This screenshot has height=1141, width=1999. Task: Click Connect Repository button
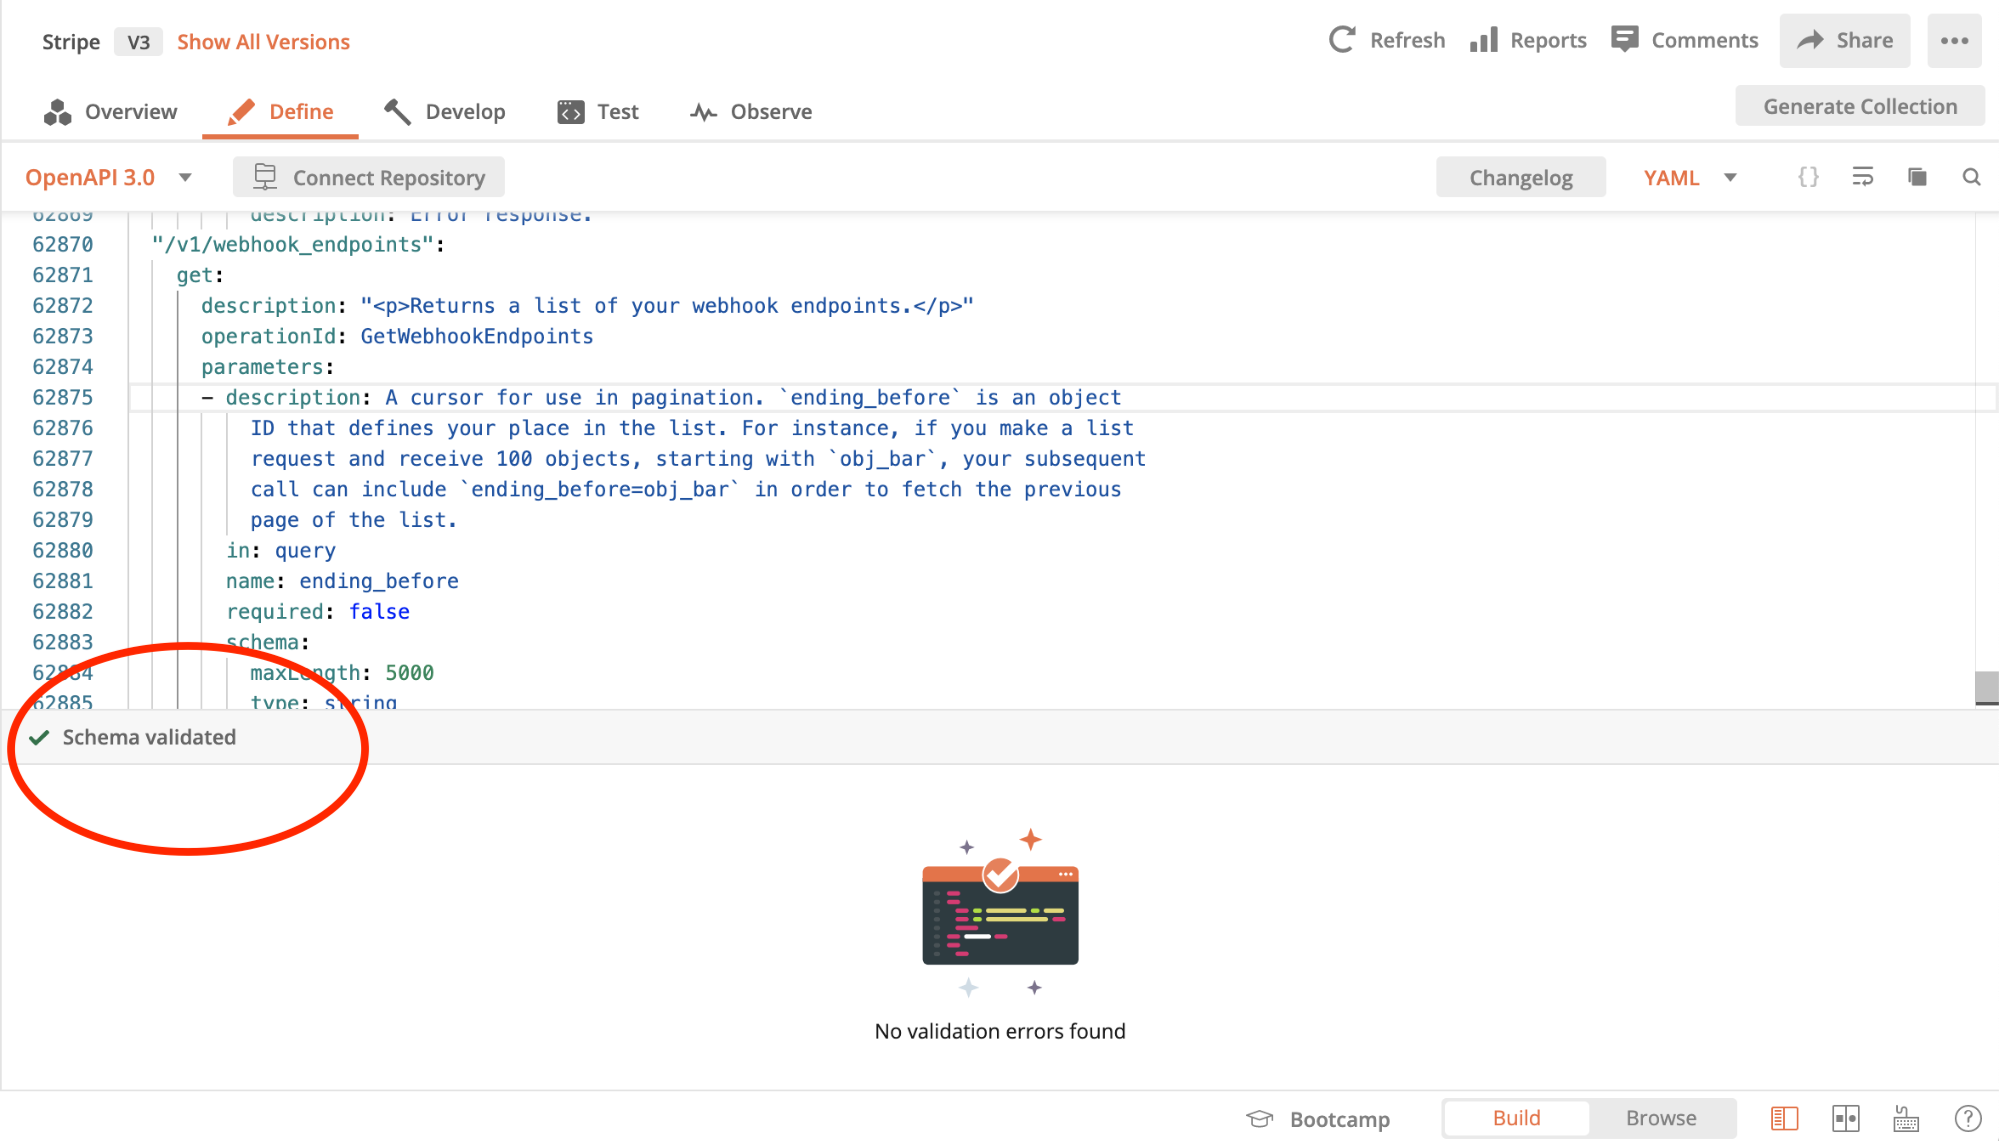click(x=369, y=177)
